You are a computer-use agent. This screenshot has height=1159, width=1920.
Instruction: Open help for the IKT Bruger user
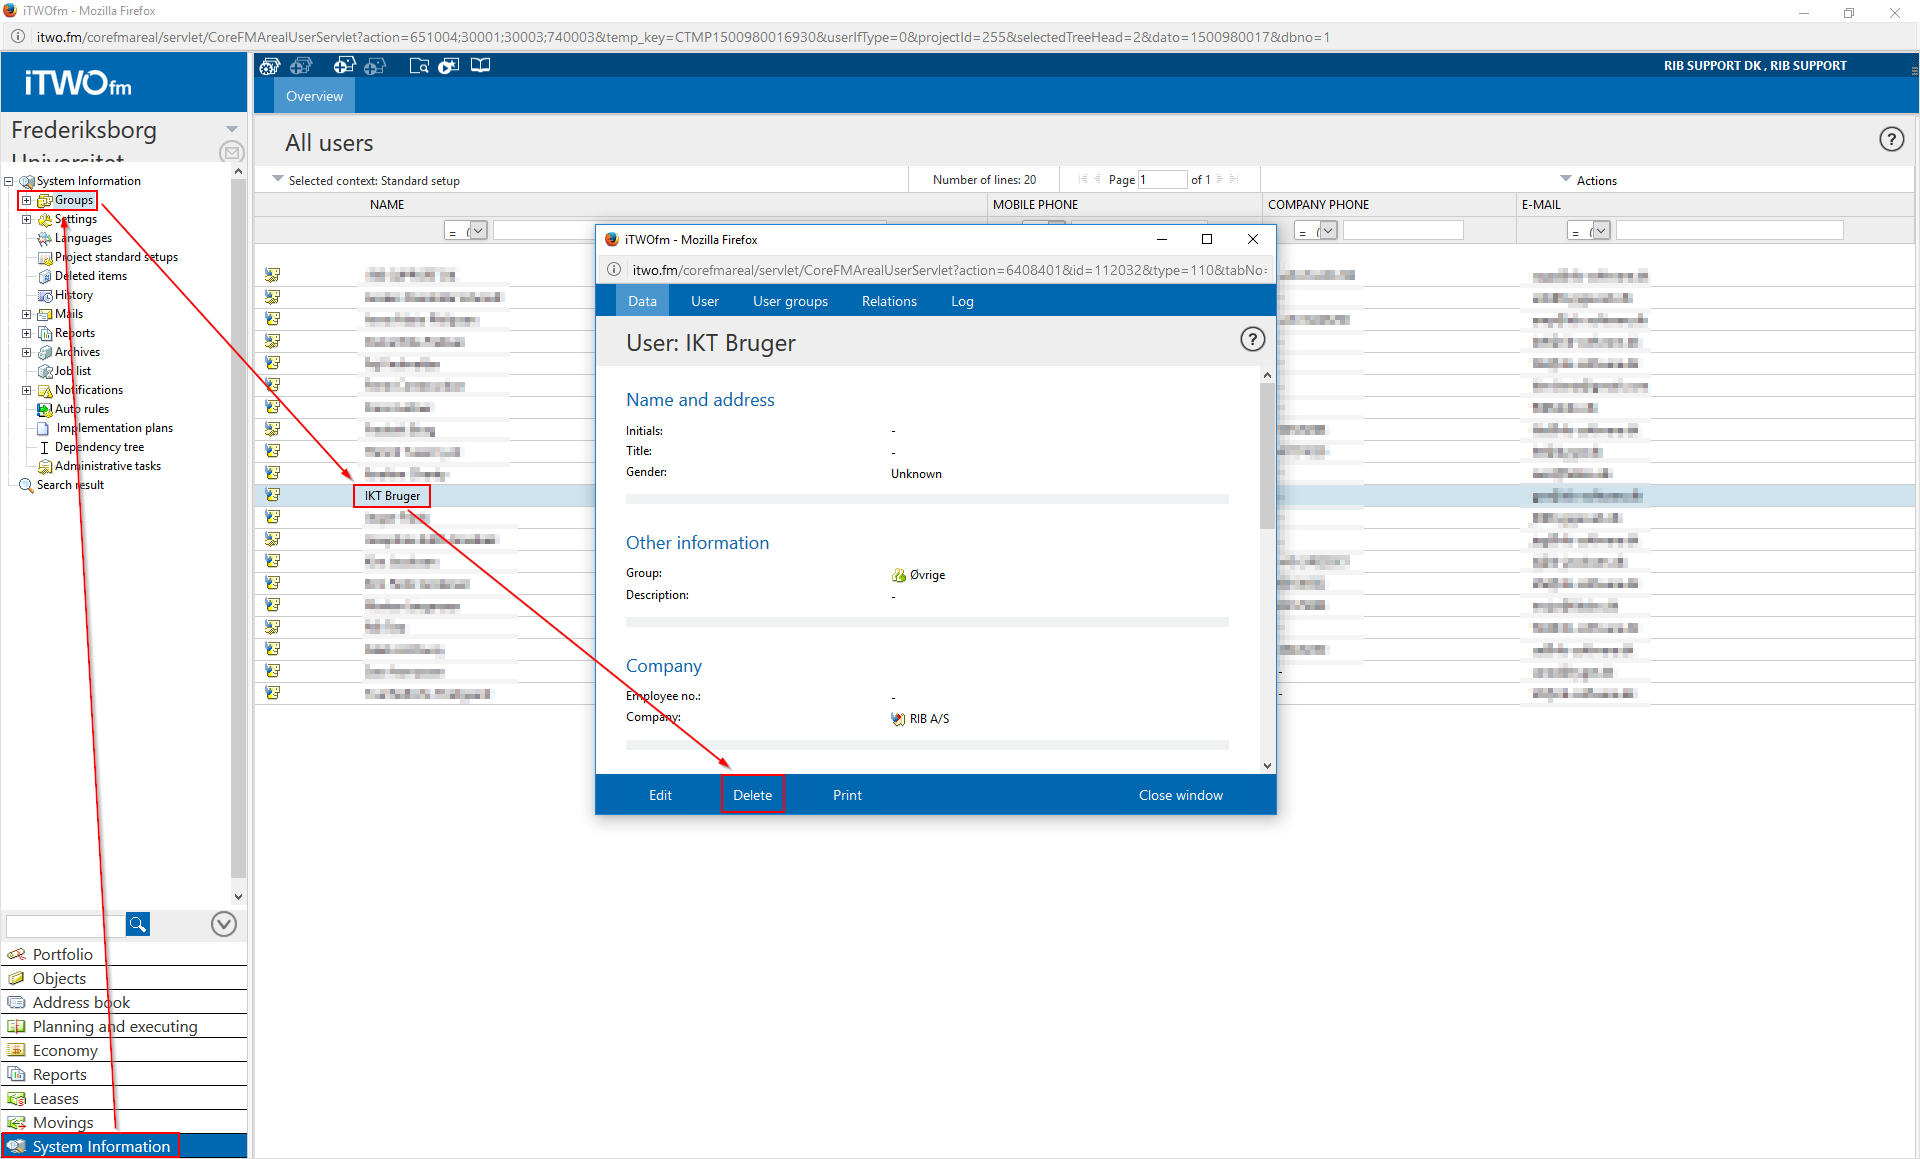pyautogui.click(x=1252, y=339)
